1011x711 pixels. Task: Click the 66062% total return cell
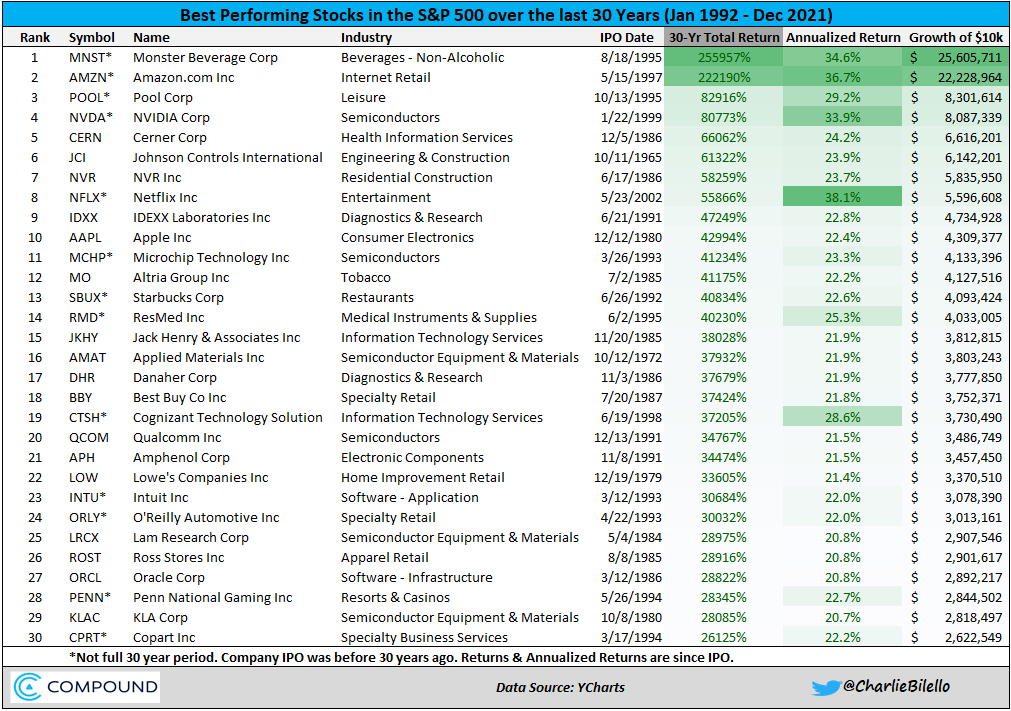click(x=723, y=137)
